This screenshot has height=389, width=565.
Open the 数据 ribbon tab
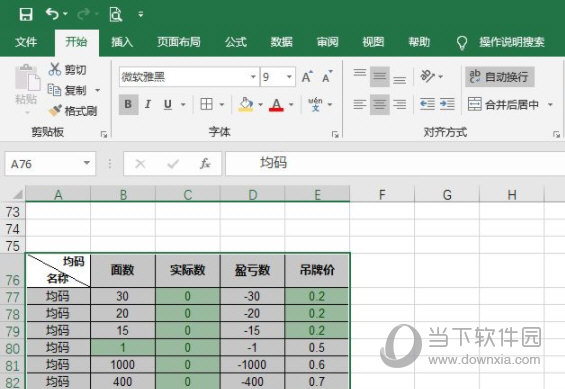coord(281,42)
